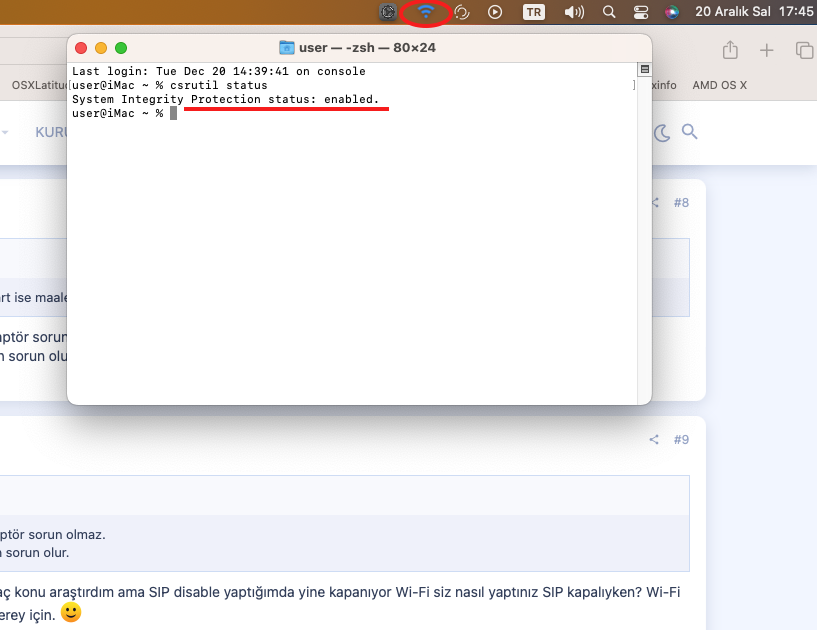817x630 pixels.
Task: Click the share icon on post #9
Action: click(x=654, y=440)
